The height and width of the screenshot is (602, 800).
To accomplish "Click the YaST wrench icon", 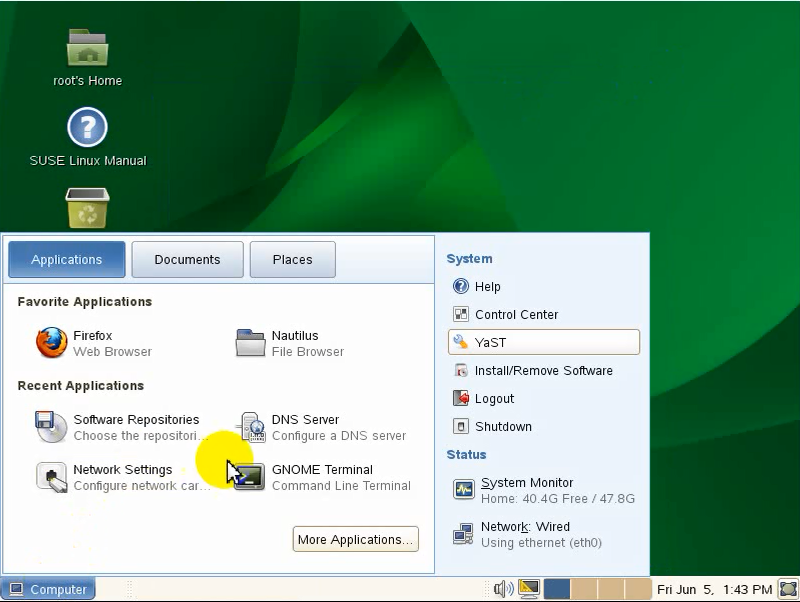I will point(461,342).
